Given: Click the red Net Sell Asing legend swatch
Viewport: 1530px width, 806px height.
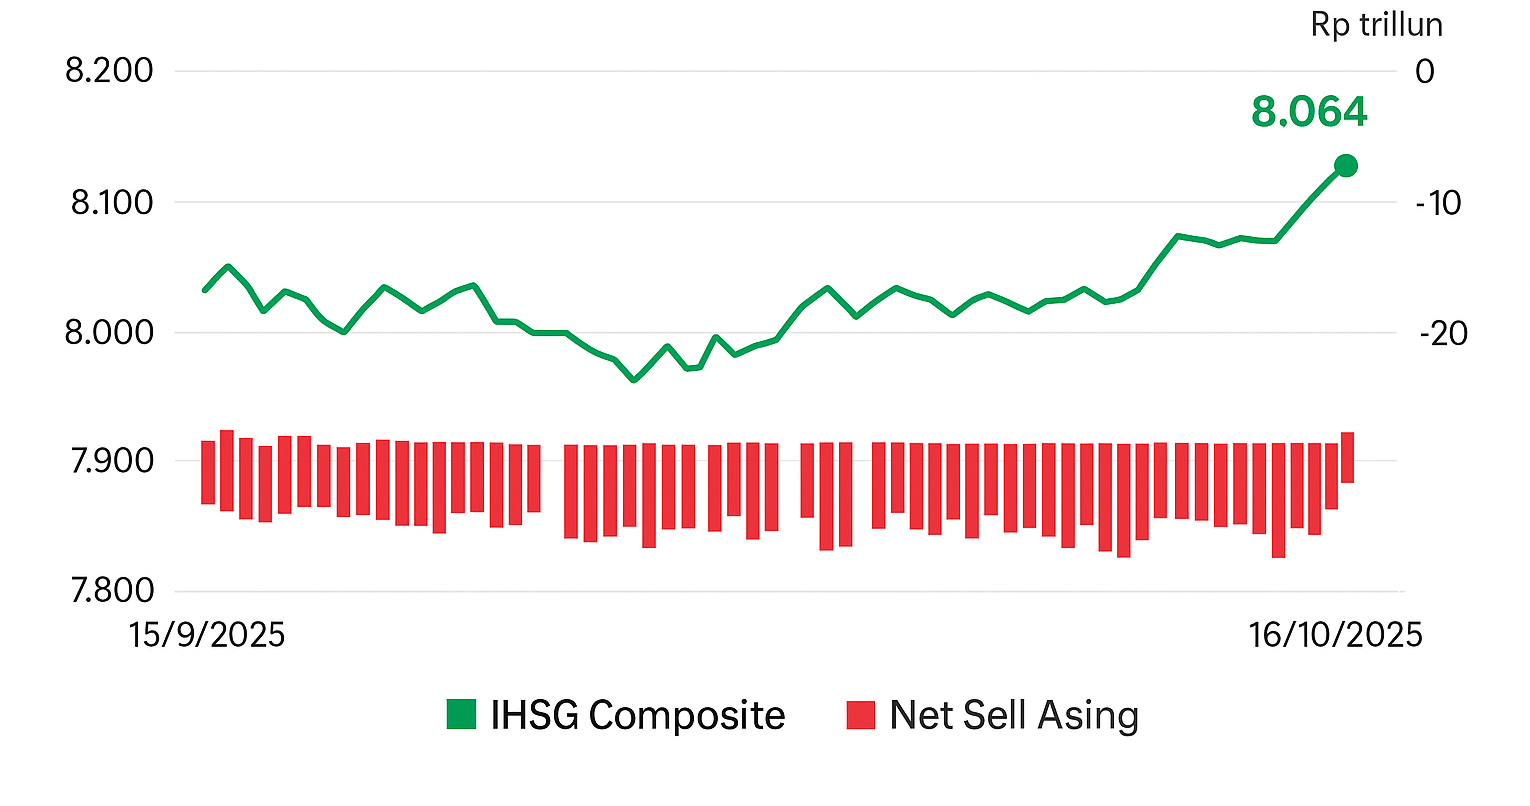Looking at the screenshot, I should pos(860,715).
